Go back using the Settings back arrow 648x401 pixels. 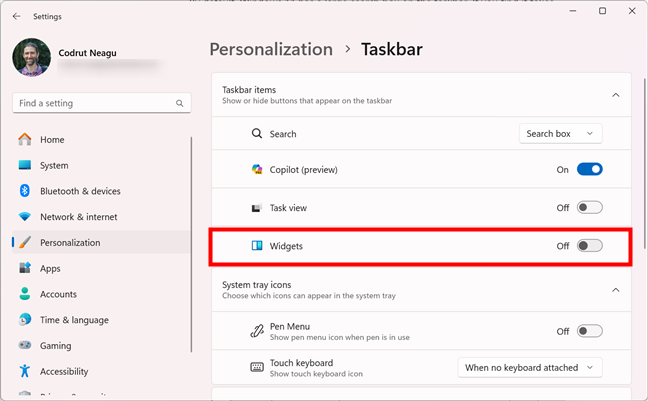(16, 16)
